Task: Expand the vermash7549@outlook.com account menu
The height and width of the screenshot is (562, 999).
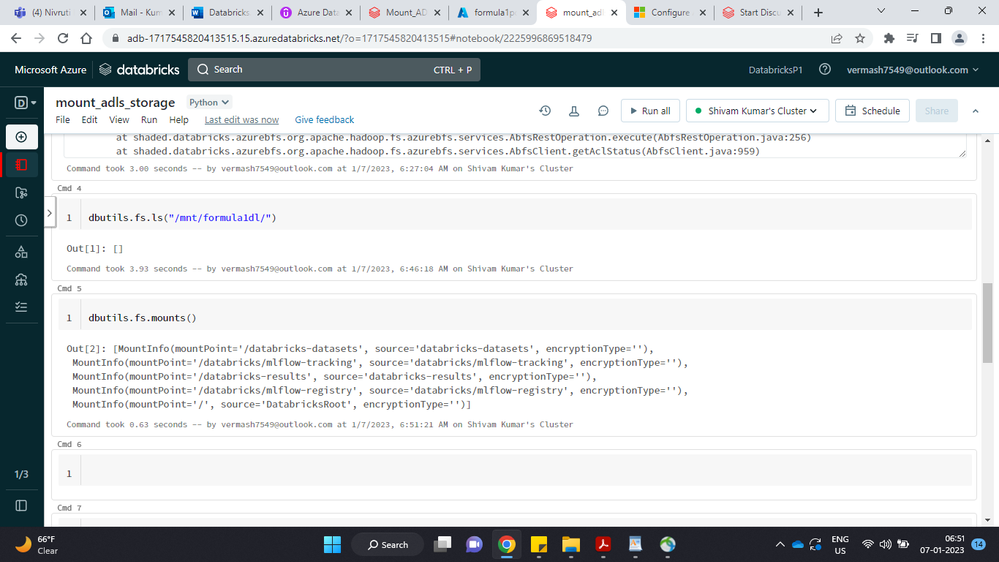Action: pyautogui.click(x=913, y=70)
